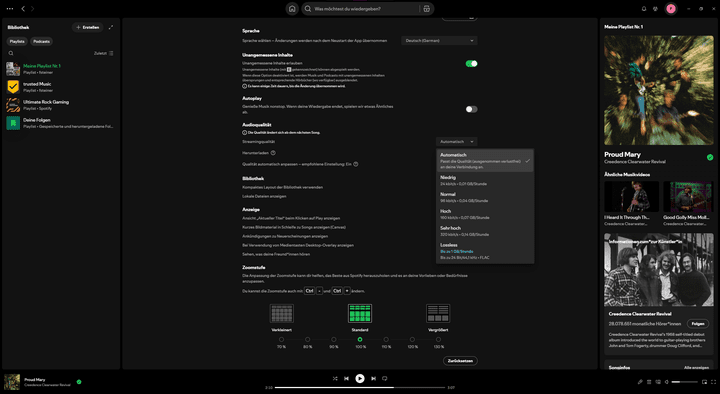720x394 pixels.
Task: Select the Lossless quality option
Action: [x=485, y=251]
